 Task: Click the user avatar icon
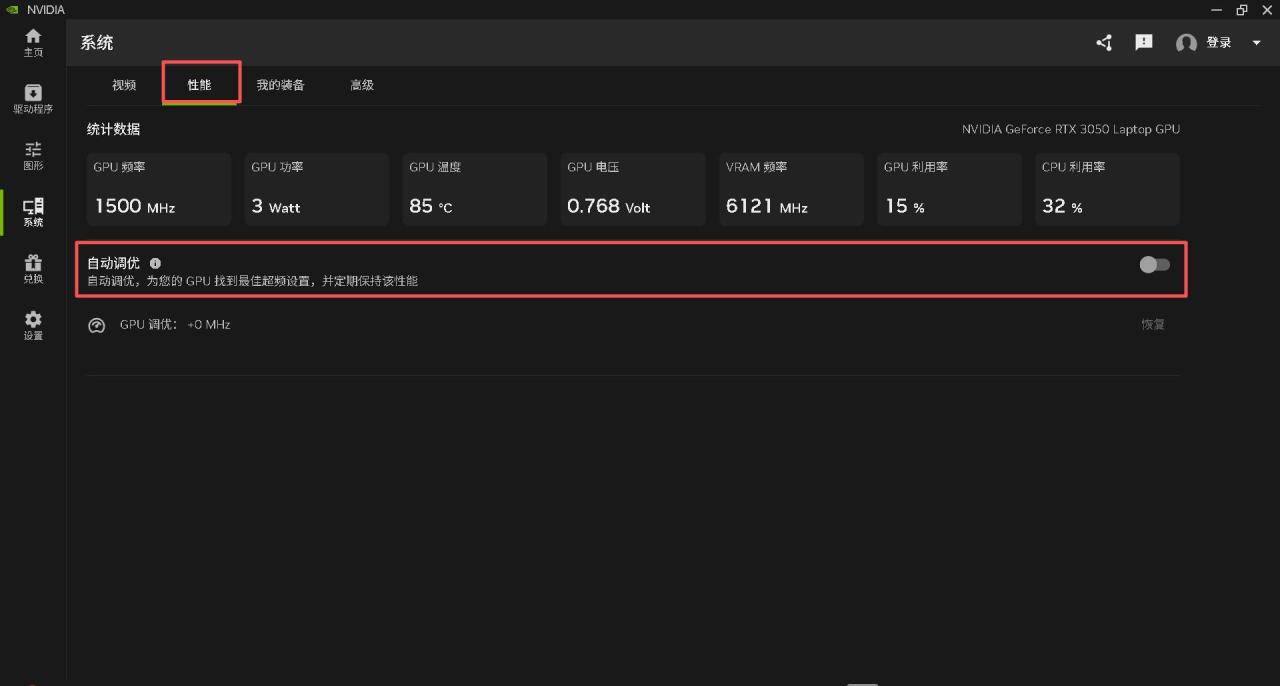[x=1186, y=43]
